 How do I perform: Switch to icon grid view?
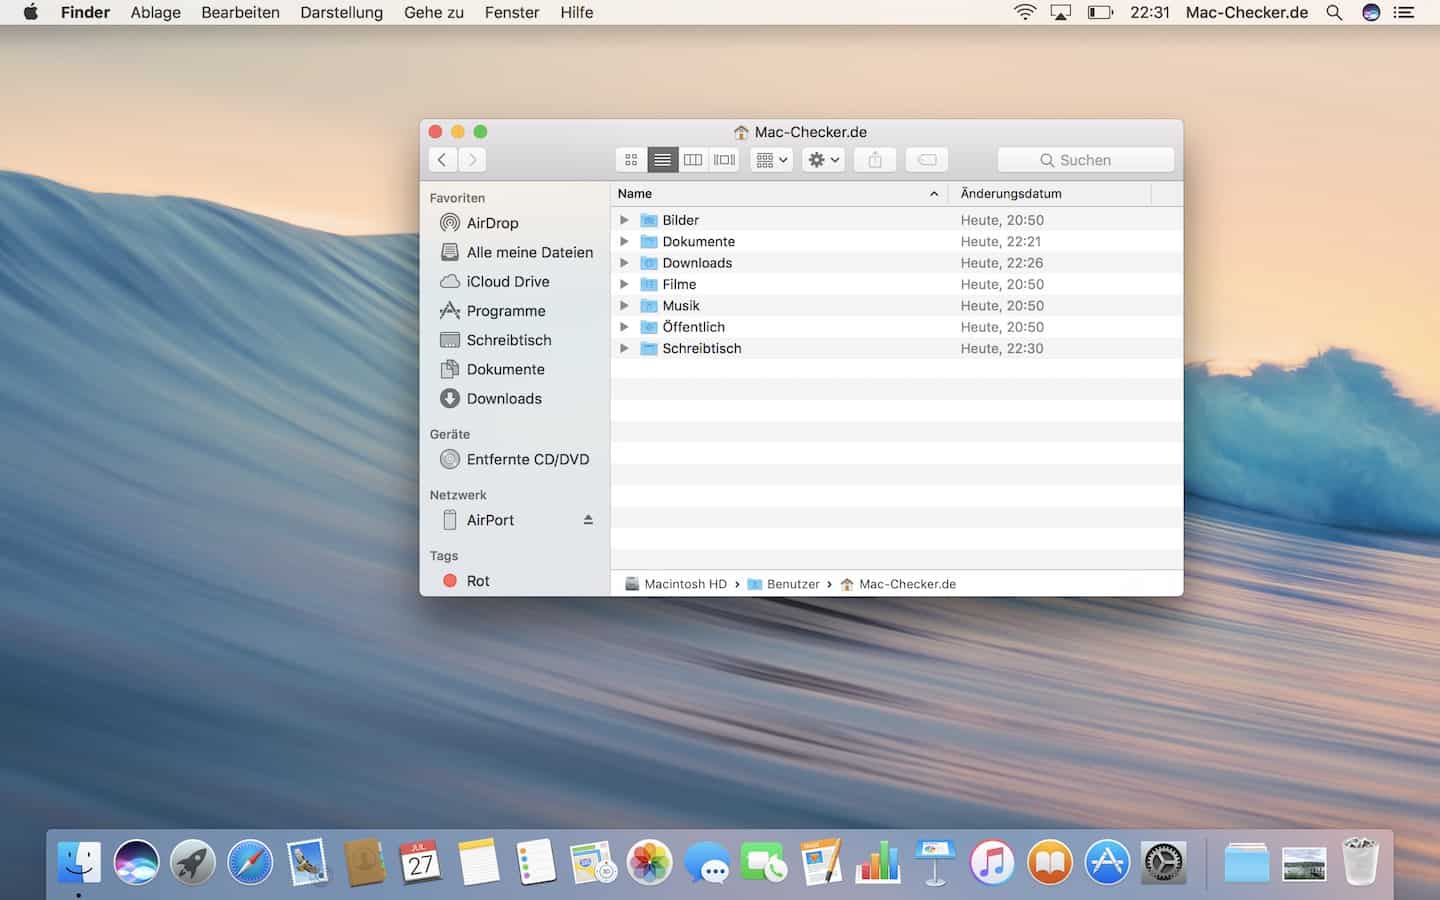[x=631, y=160]
